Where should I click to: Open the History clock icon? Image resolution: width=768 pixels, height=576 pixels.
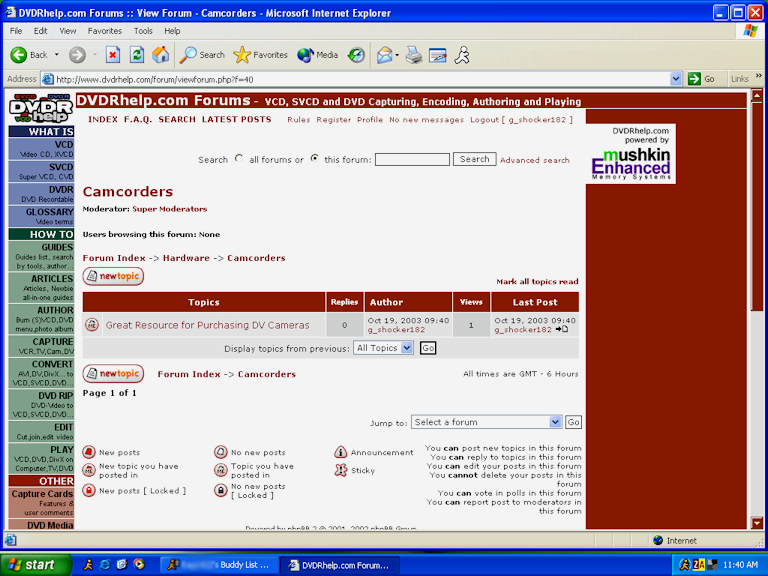(356, 55)
